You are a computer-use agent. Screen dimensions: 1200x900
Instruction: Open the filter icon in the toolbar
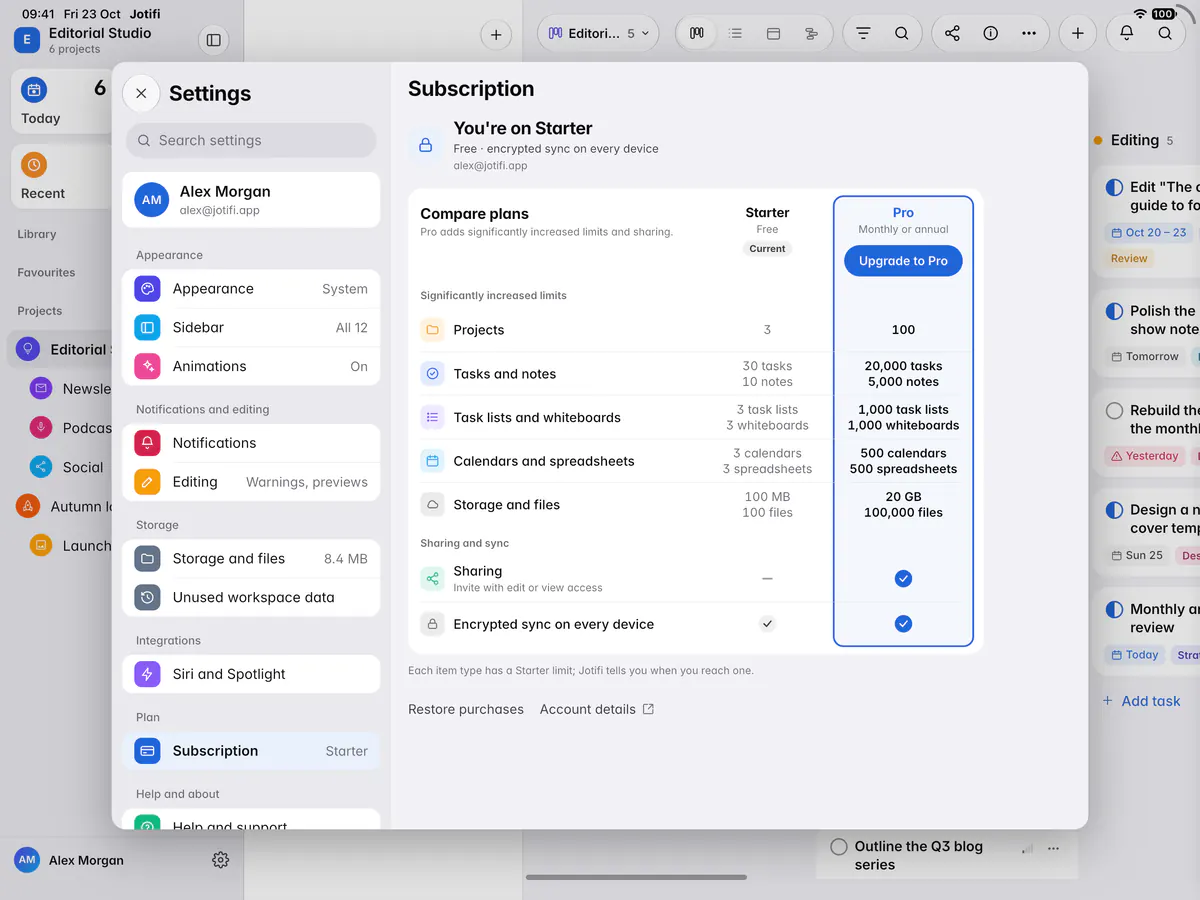click(863, 33)
